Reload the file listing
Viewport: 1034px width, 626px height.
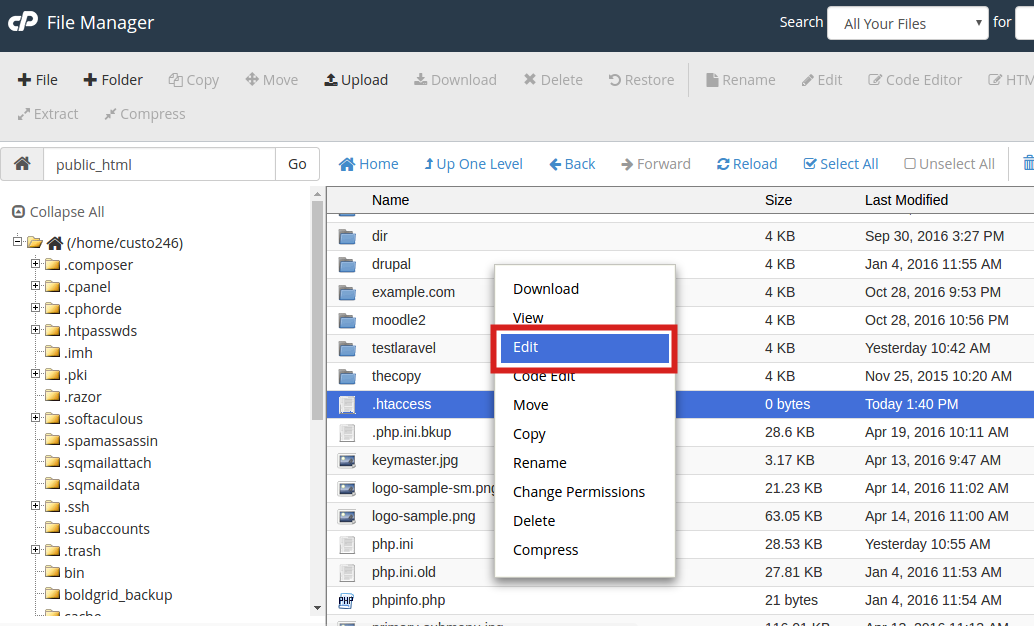pos(746,164)
